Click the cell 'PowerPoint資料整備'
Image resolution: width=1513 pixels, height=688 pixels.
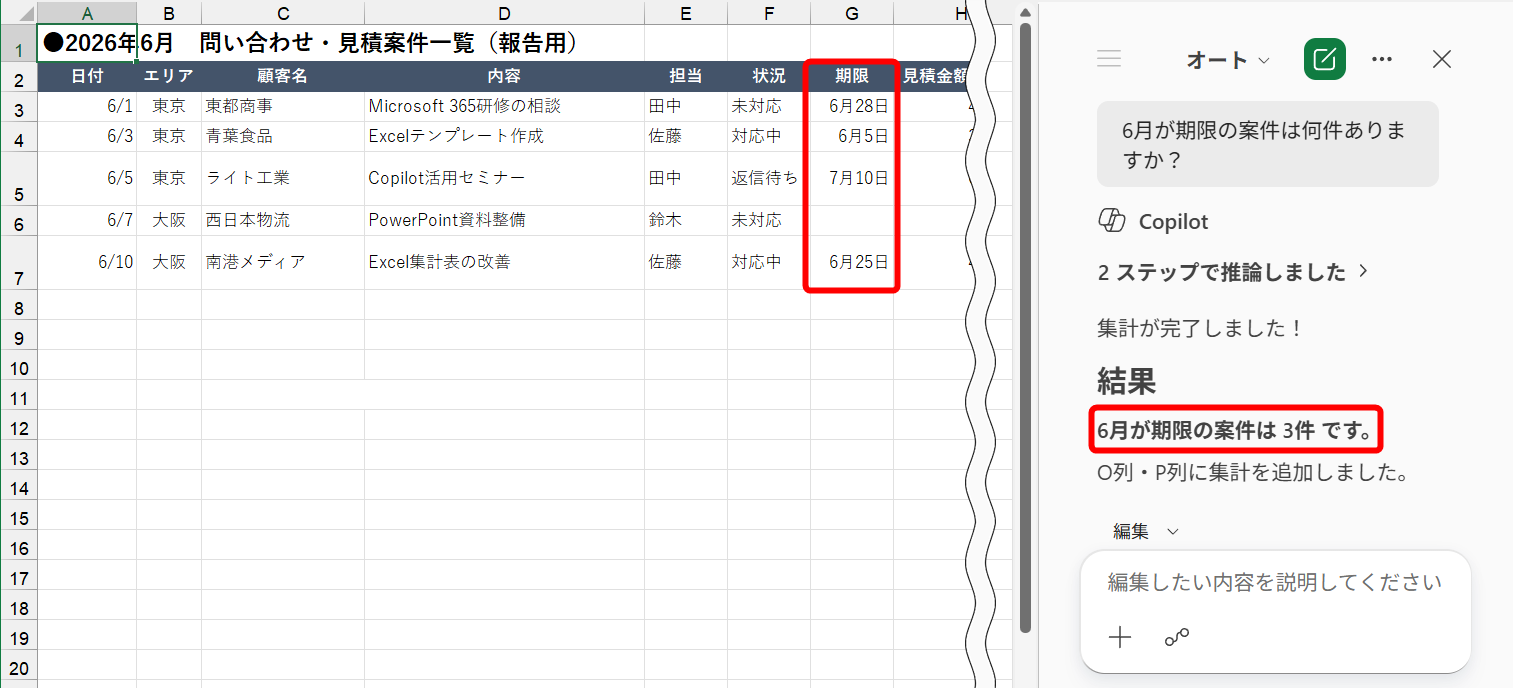(x=504, y=220)
